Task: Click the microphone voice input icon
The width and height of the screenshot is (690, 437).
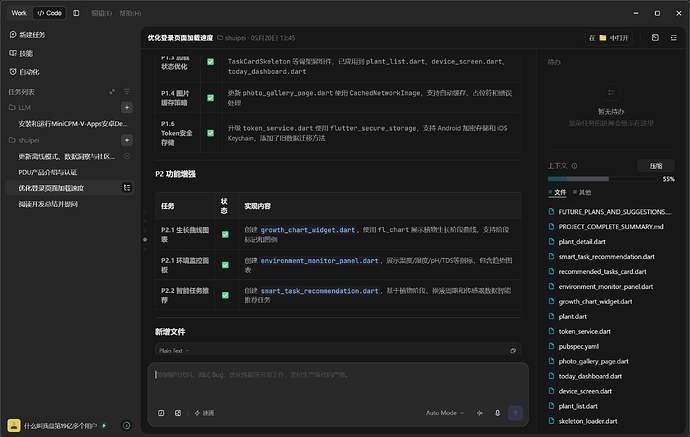Action: (x=497, y=413)
